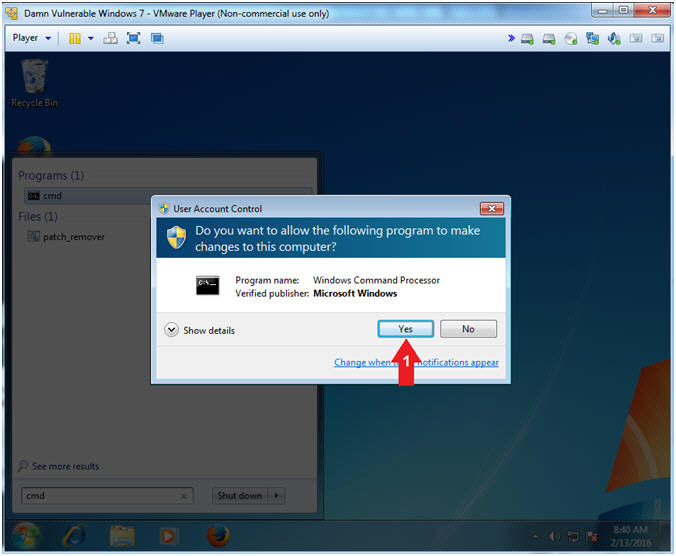This screenshot has height=556, width=676.
Task: Click the first greyed display device icon
Action: (635, 38)
